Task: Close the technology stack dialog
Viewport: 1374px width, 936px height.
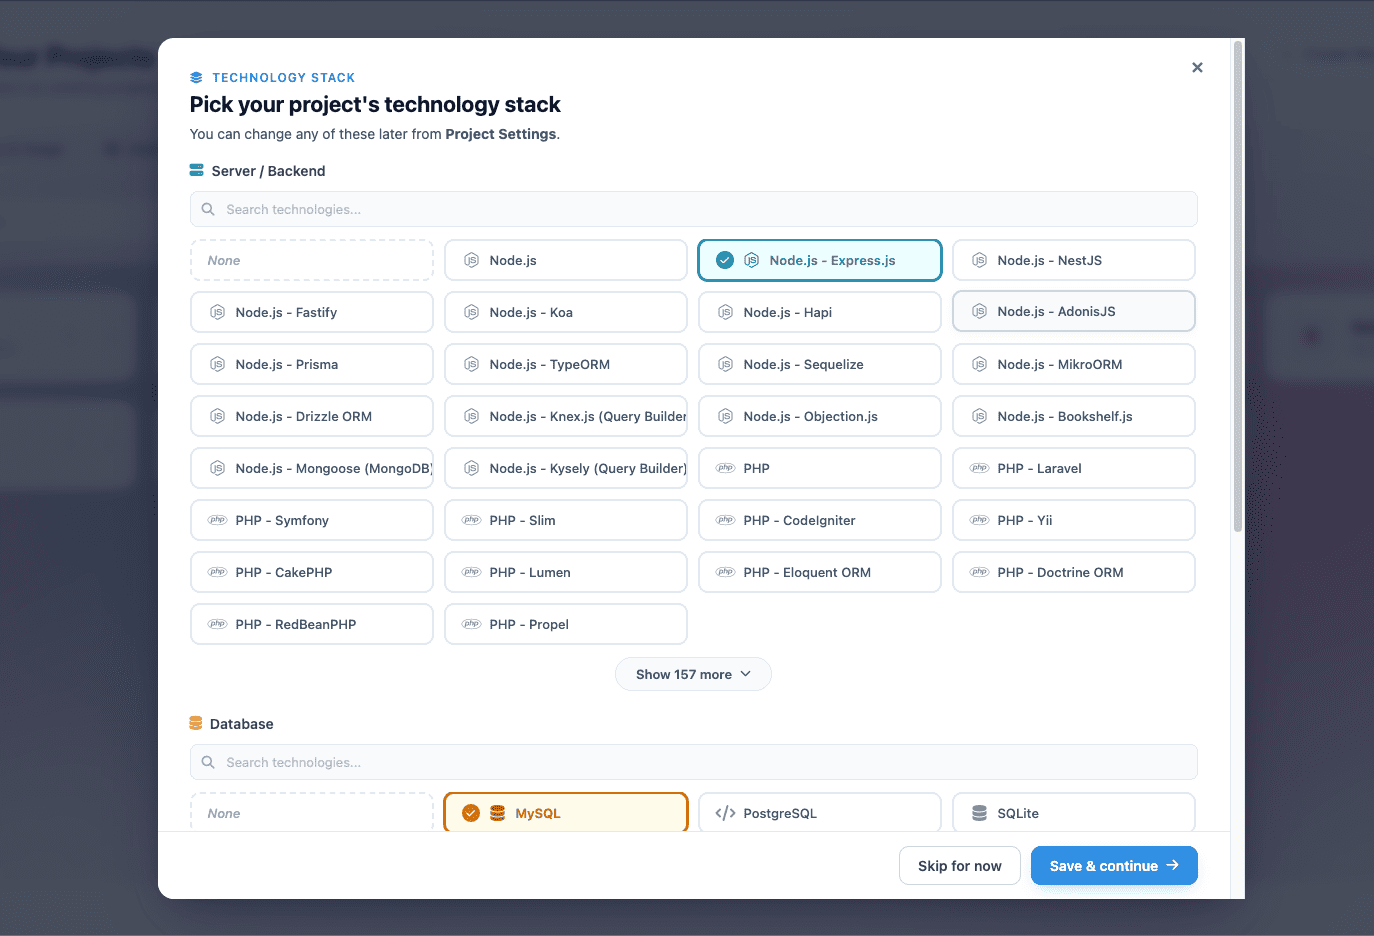Action: 1197,68
